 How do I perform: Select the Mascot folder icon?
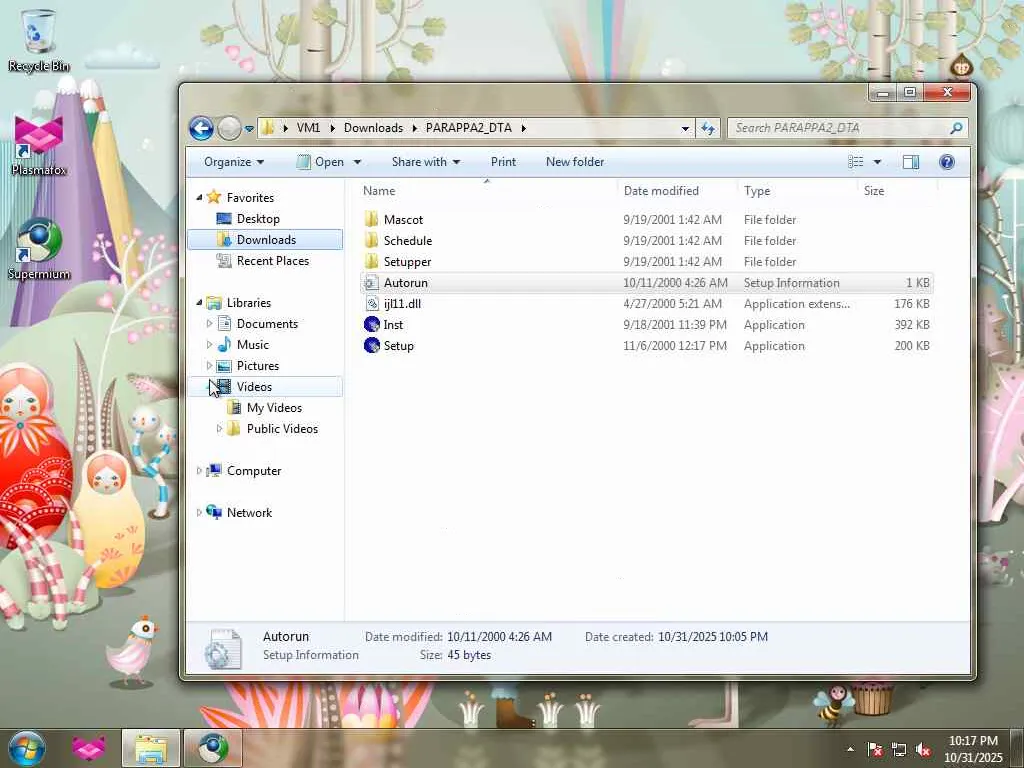(372, 219)
